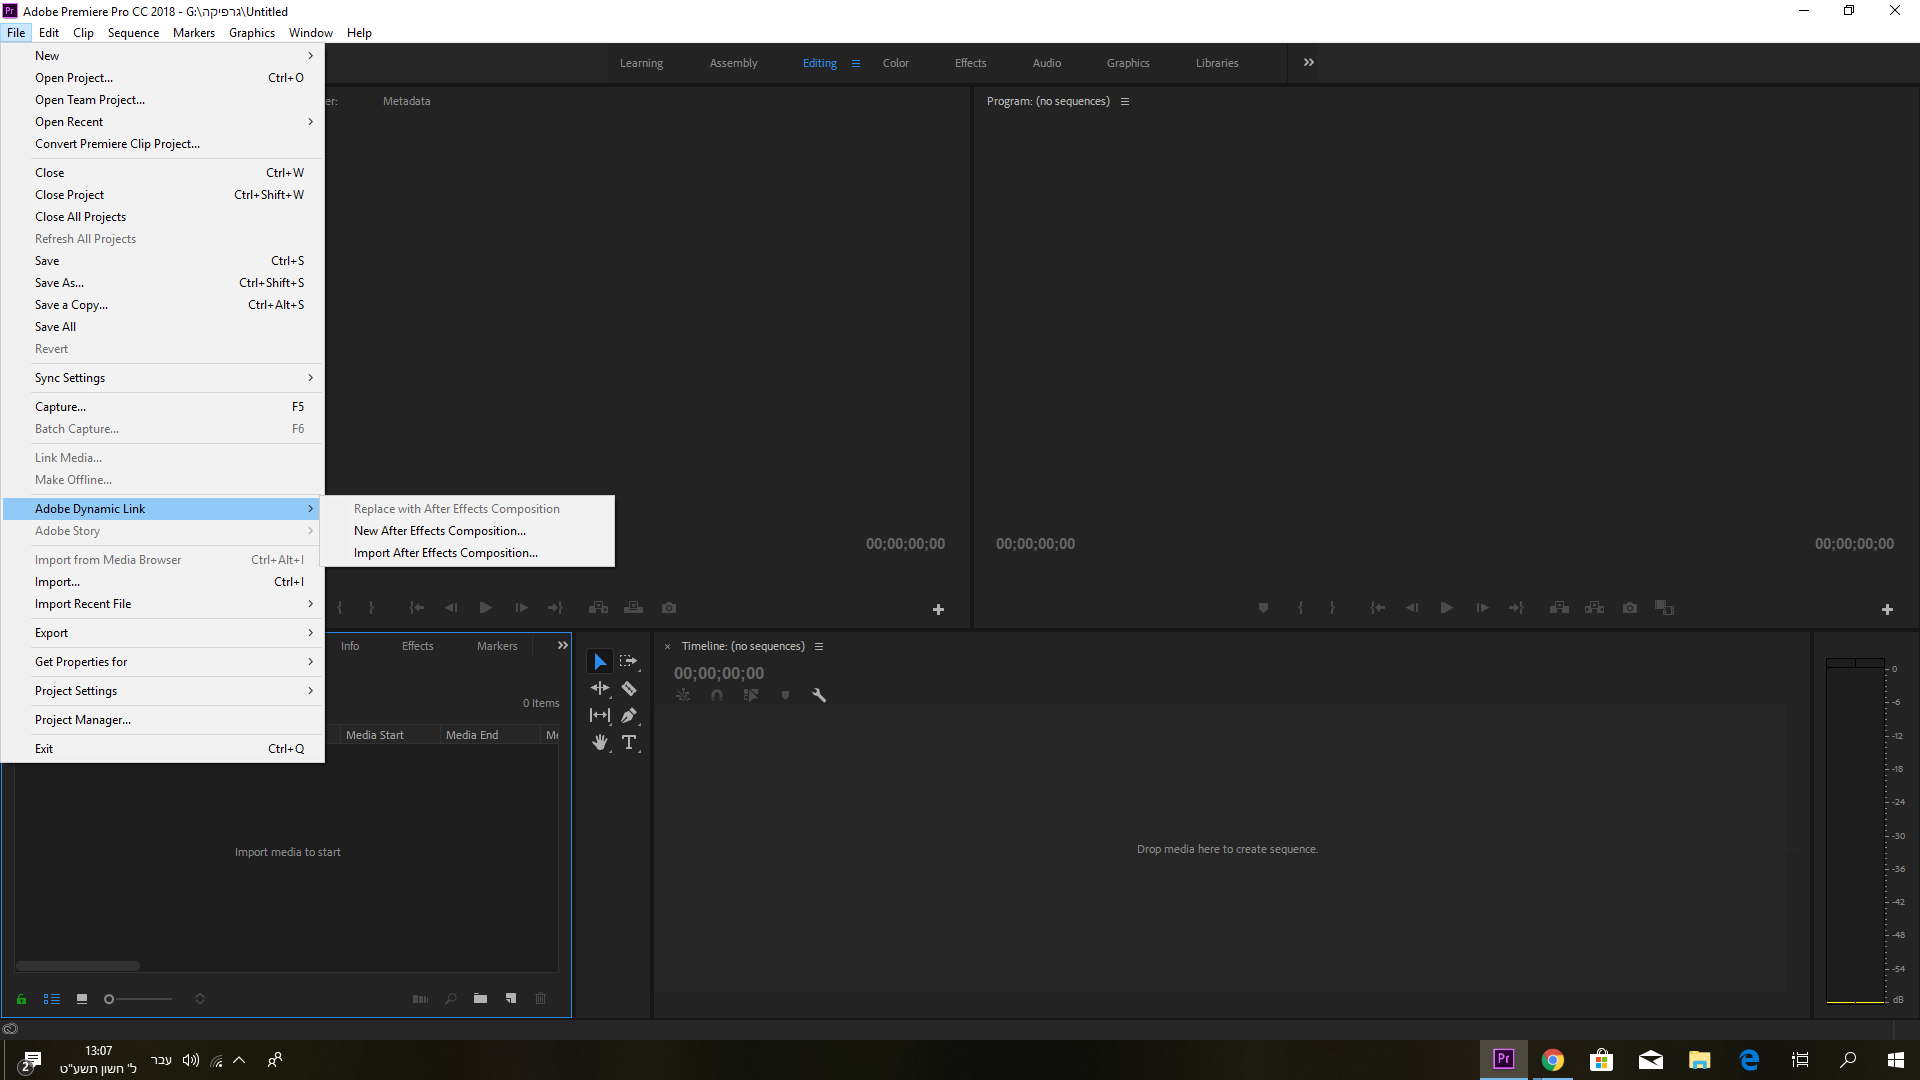Click the New Bin folder icon
The image size is (1920, 1080).
pos(480,999)
